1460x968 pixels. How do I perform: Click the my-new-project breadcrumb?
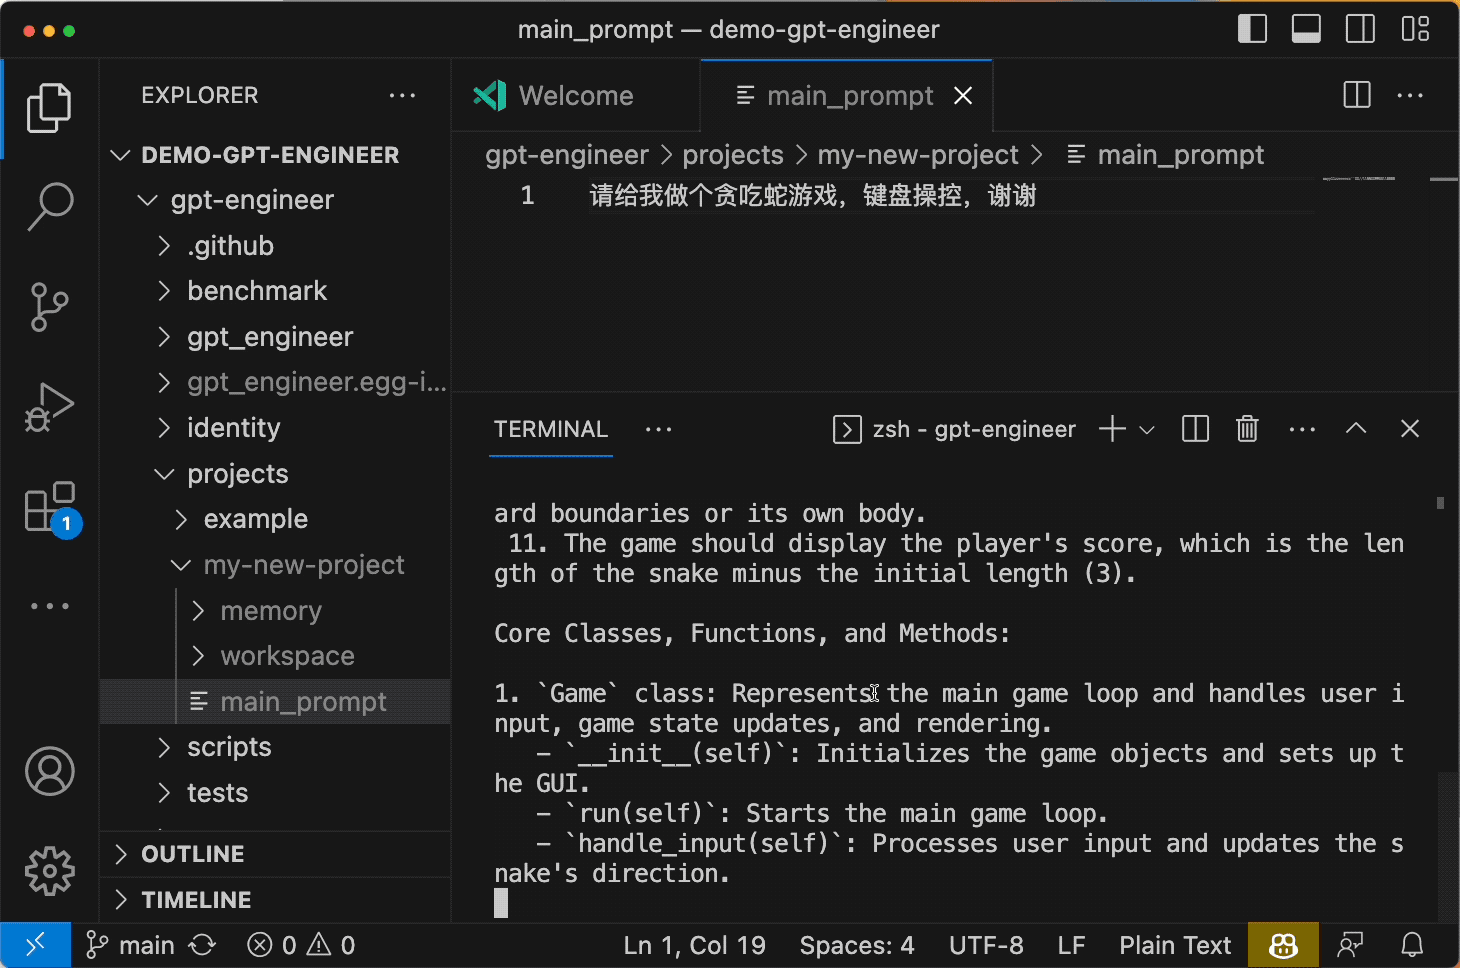918,154
